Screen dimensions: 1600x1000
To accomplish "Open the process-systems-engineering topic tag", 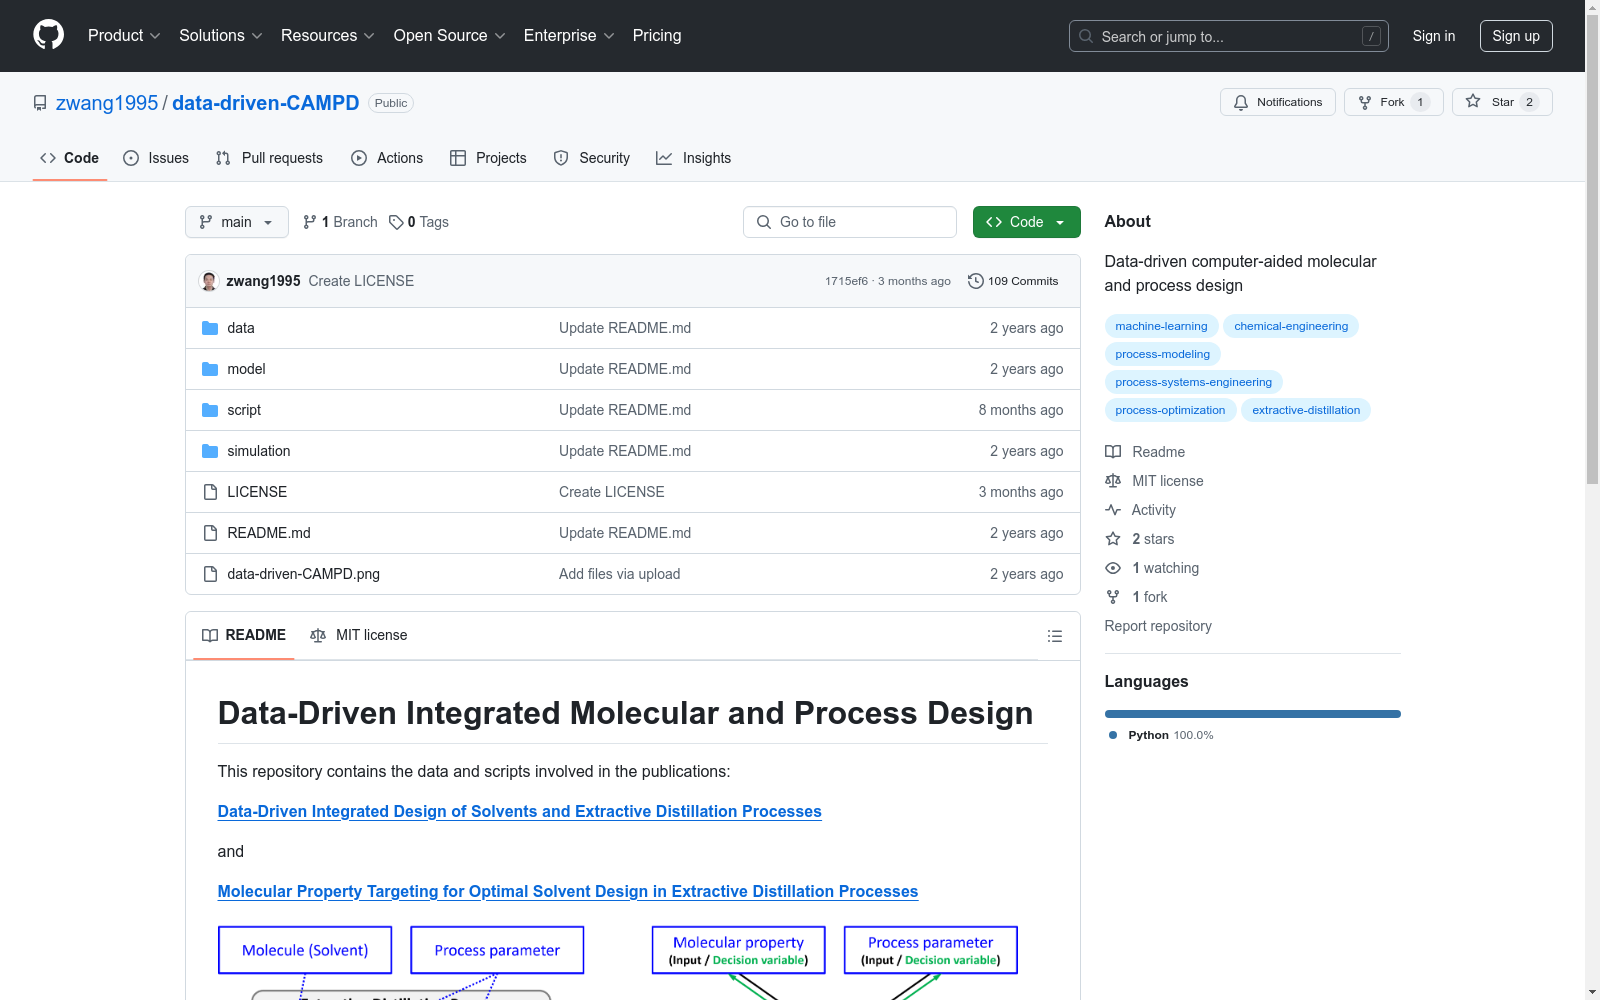I will tap(1193, 382).
